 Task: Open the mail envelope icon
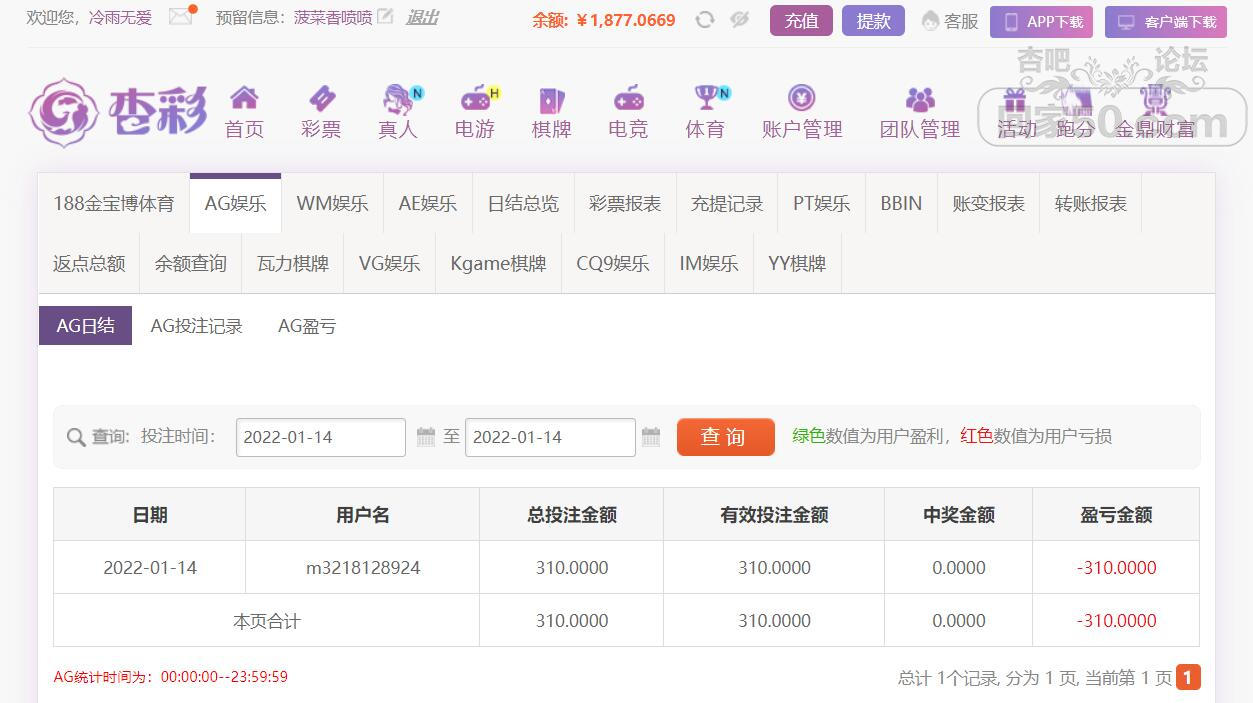click(x=181, y=17)
